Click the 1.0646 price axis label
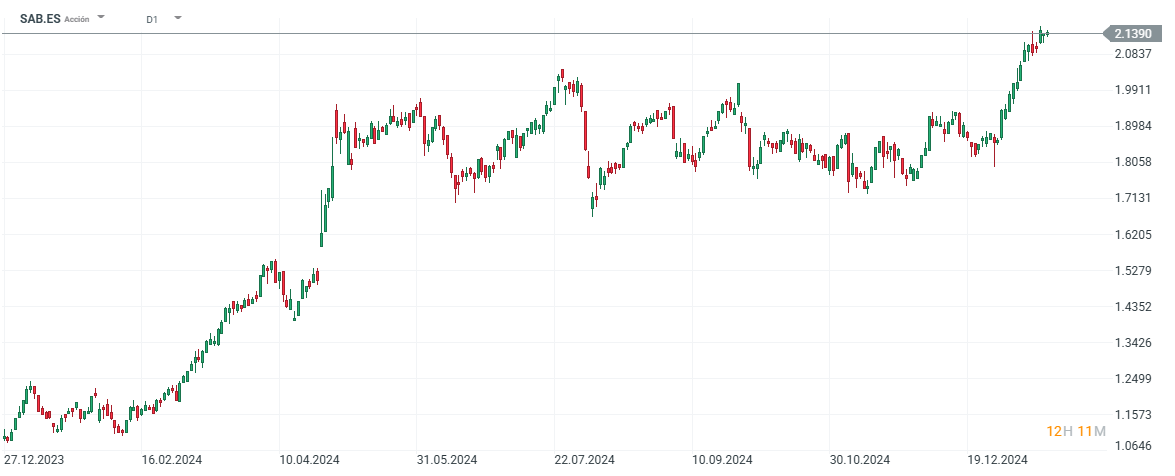 (1134, 446)
